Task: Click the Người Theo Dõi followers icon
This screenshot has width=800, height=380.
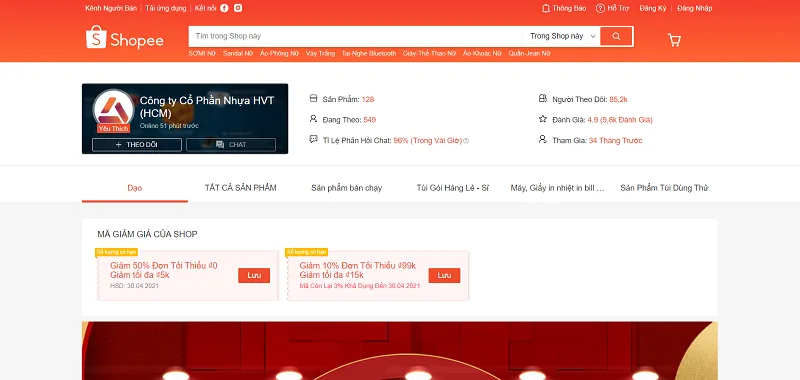Action: tap(543, 98)
